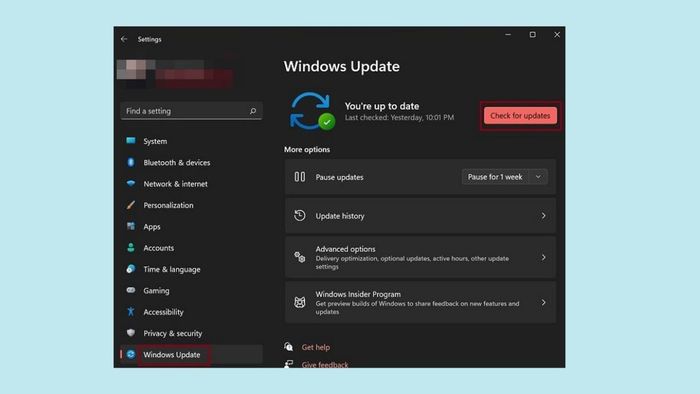The width and height of the screenshot is (700, 394).
Task: Click the Windows Update sidebar icon
Action: pyautogui.click(x=131, y=354)
